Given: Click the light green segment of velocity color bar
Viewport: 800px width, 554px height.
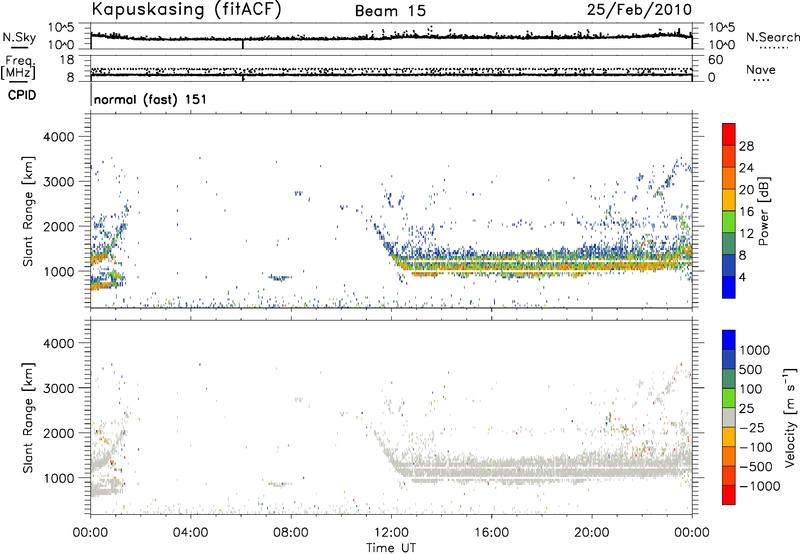Looking at the screenshot, I should click(729, 398).
